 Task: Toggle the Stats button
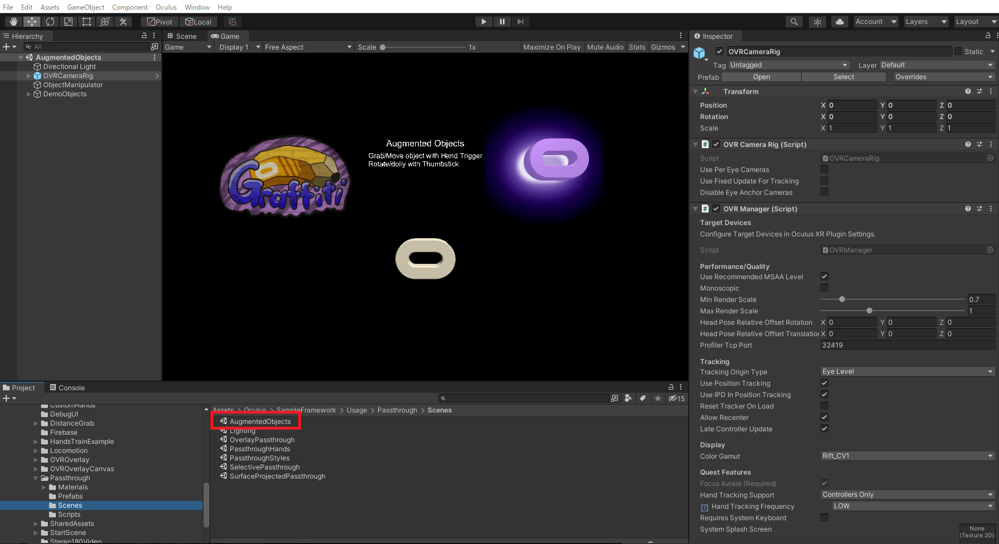[636, 47]
